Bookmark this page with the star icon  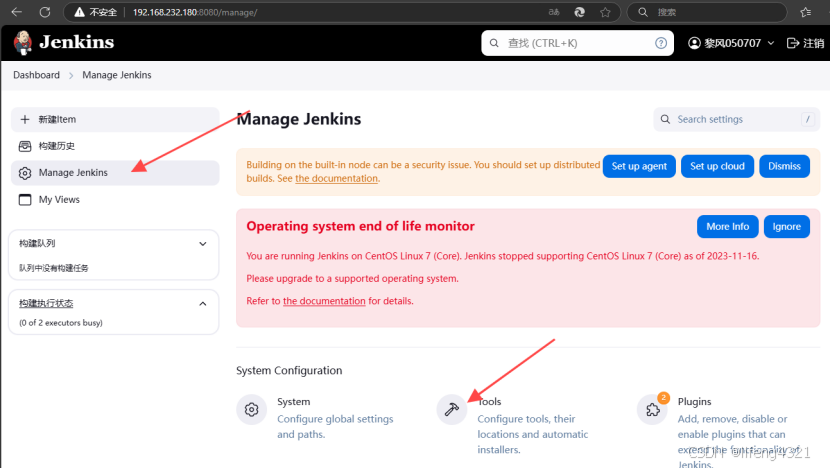coord(605,12)
